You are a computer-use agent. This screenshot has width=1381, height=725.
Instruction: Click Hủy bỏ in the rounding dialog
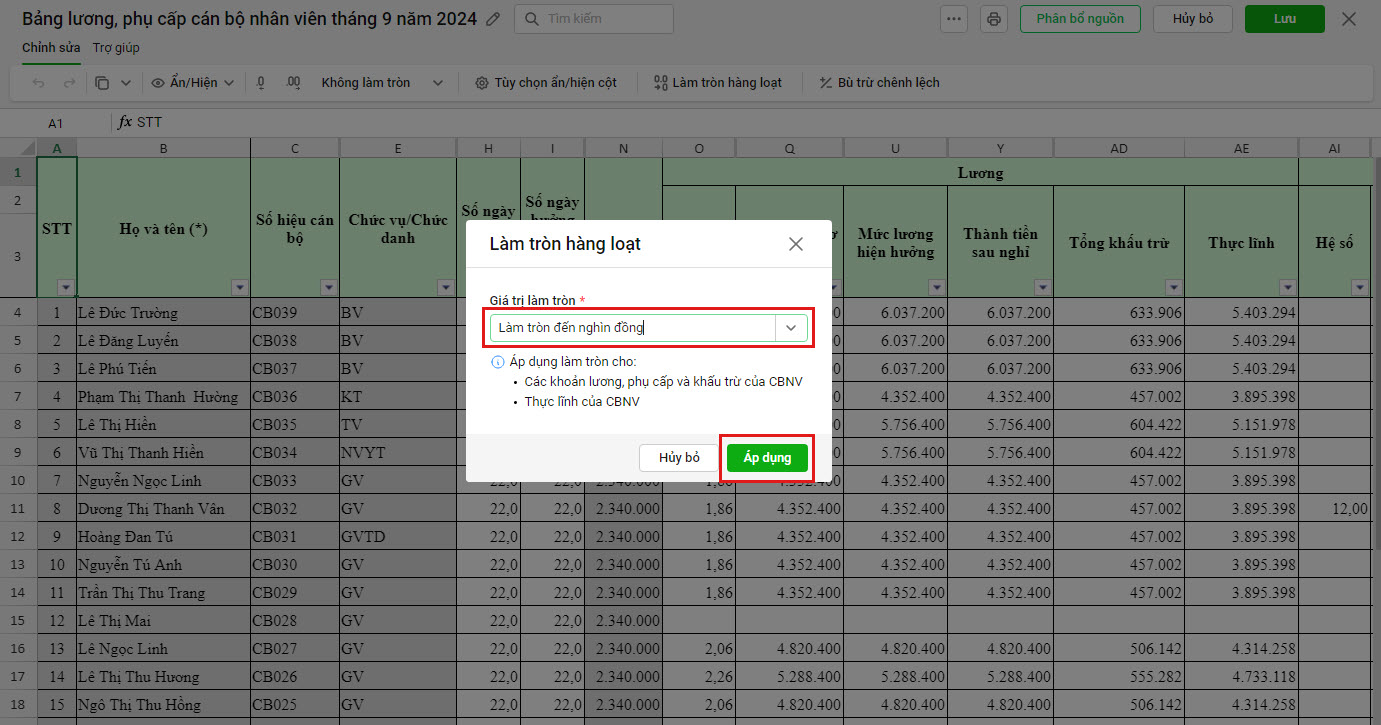[679, 458]
